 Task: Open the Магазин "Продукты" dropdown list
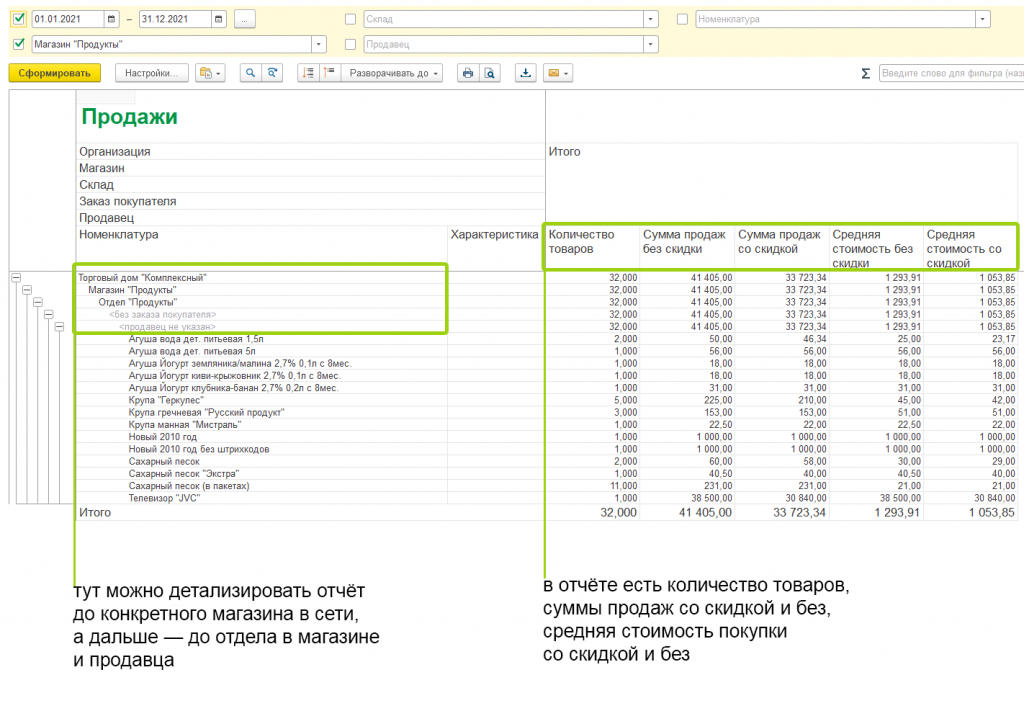pos(319,44)
